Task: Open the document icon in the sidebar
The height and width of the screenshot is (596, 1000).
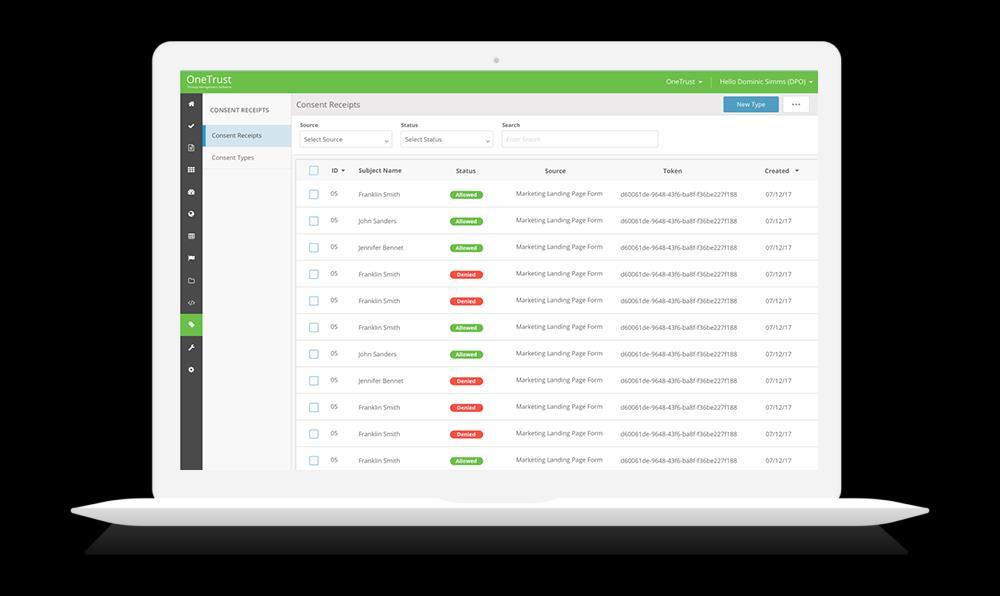Action: (x=191, y=148)
